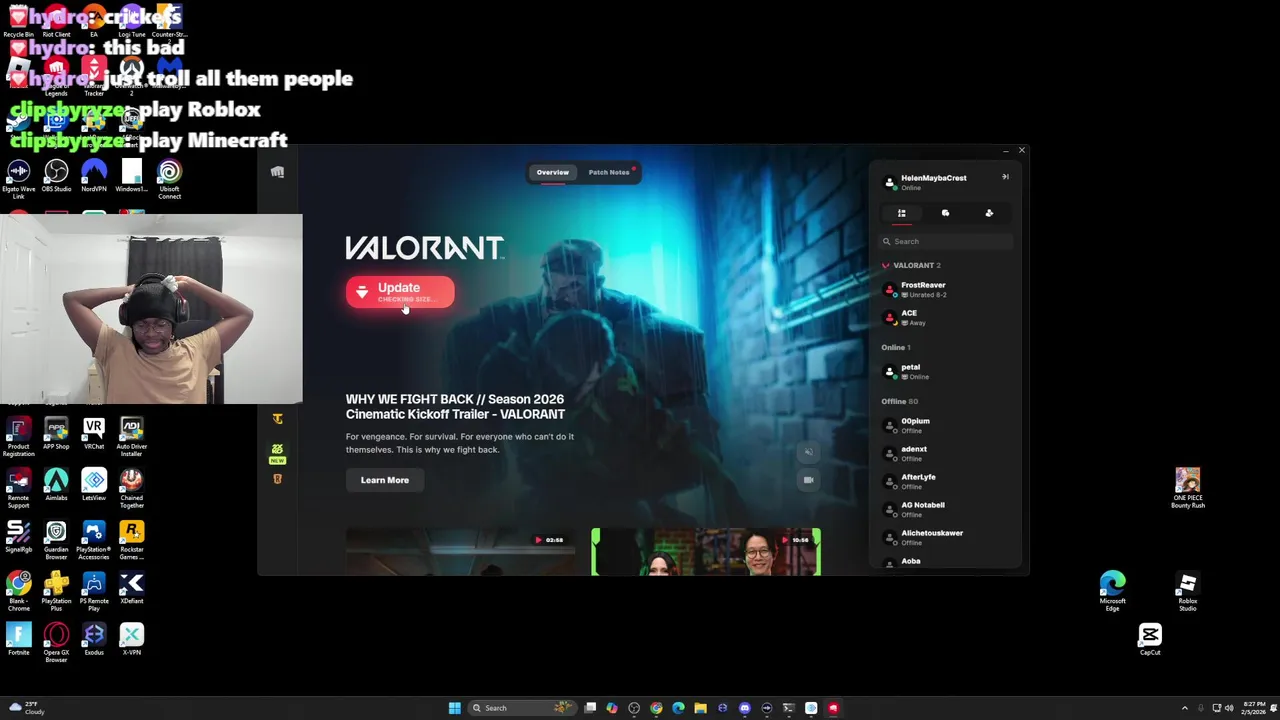
Task: Mute the background video sound icon
Action: [809, 452]
